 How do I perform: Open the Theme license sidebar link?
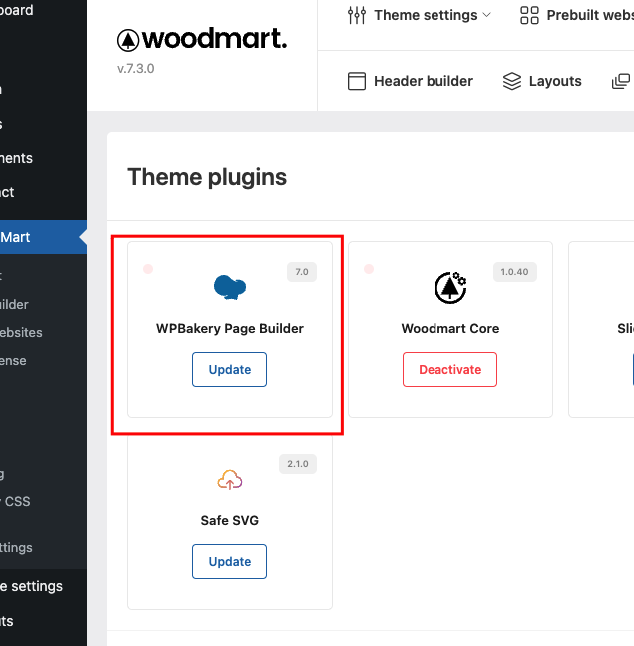pyautogui.click(x=13, y=360)
